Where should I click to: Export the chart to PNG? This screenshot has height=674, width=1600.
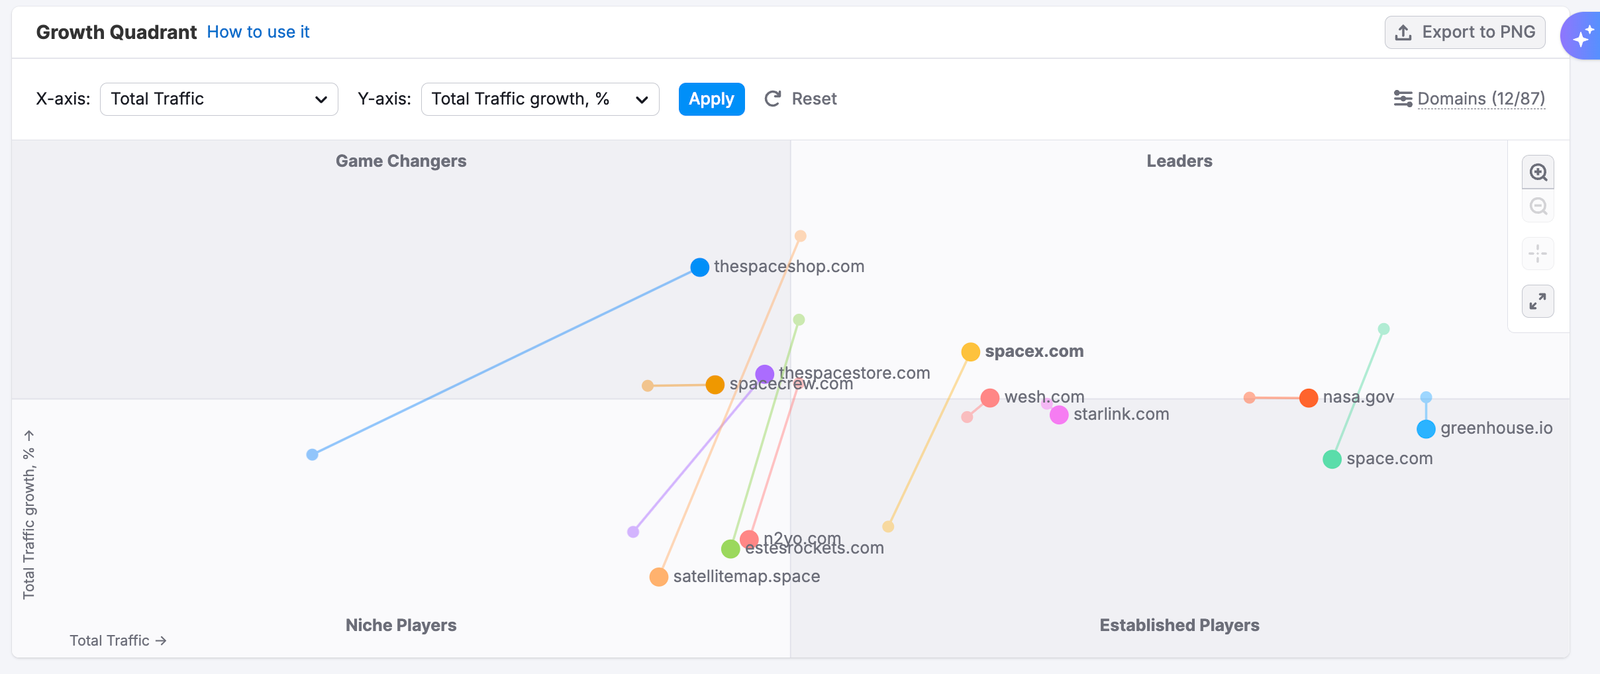click(1465, 32)
